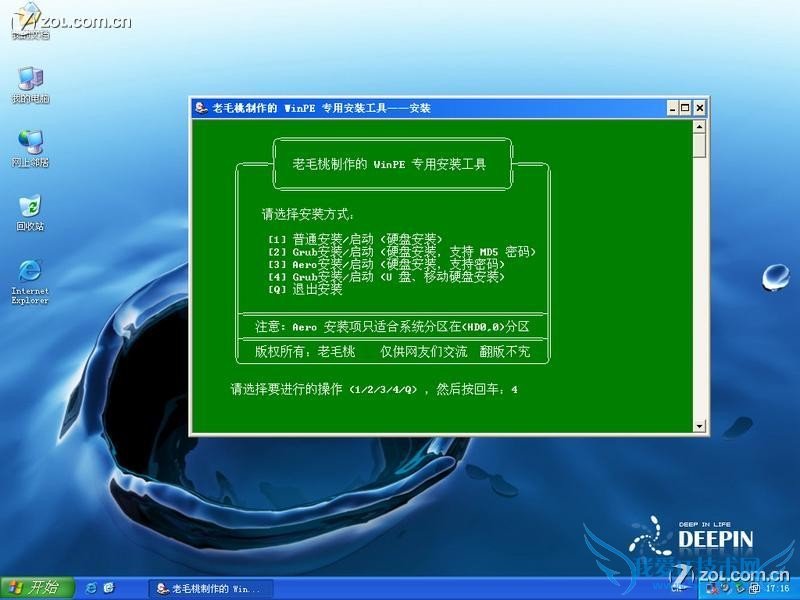Click the WinPE installer window title icon
Screen dimensions: 800x600
pos(201,108)
